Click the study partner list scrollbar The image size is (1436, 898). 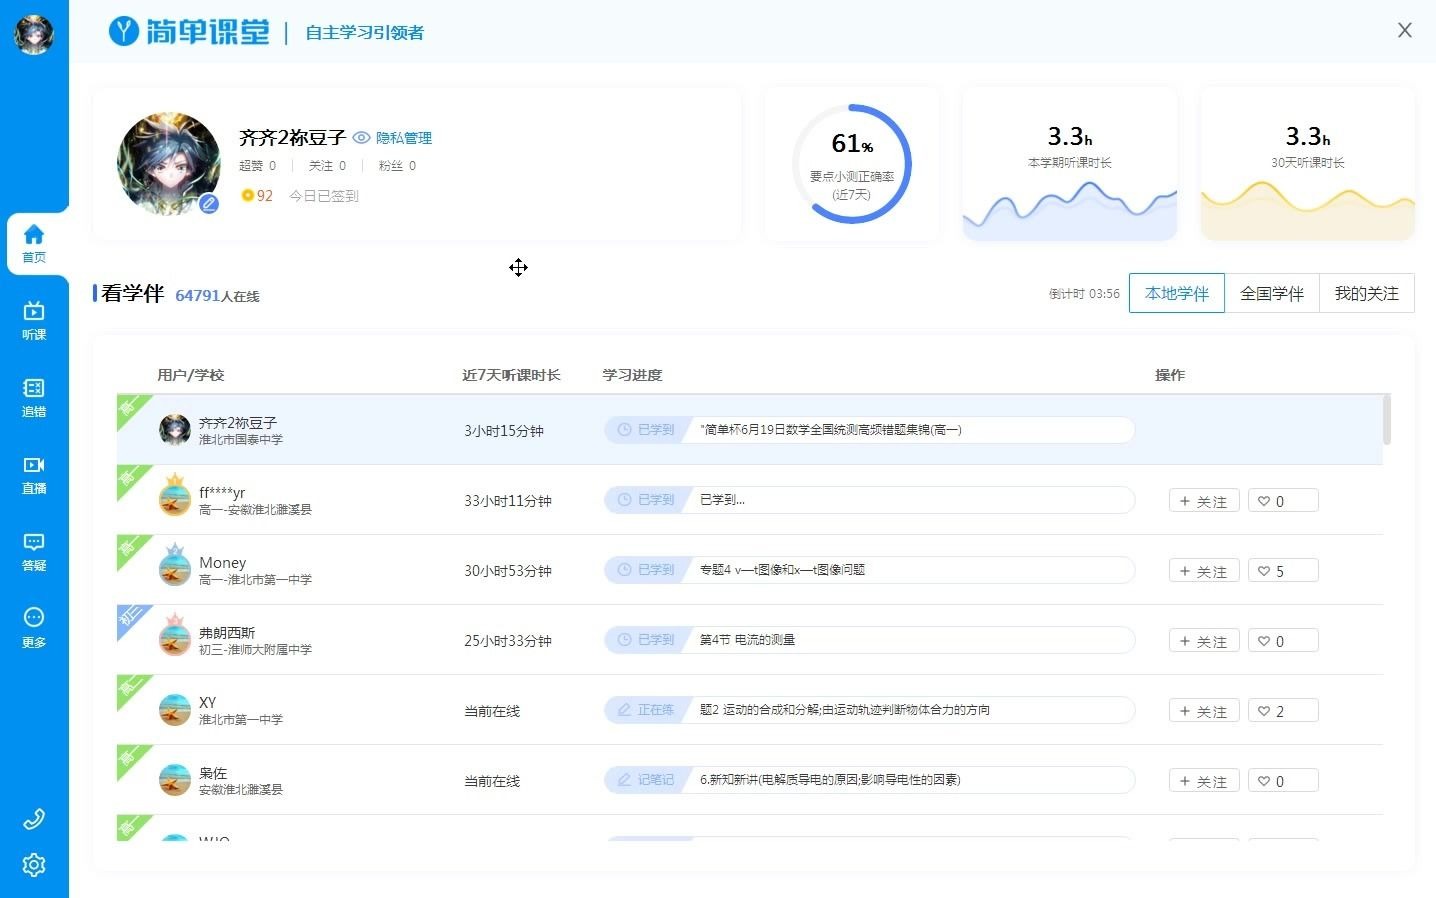(x=1387, y=420)
